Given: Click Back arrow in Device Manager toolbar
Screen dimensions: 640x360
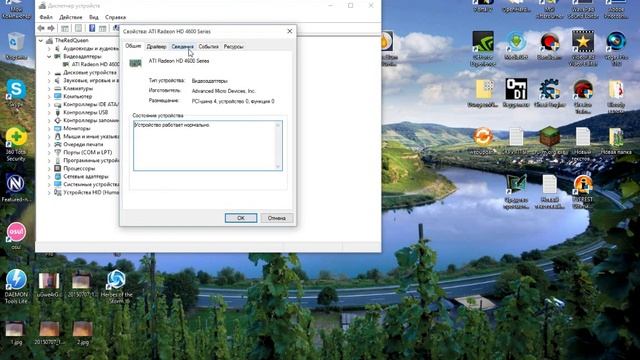Looking at the screenshot, I should (41, 28).
